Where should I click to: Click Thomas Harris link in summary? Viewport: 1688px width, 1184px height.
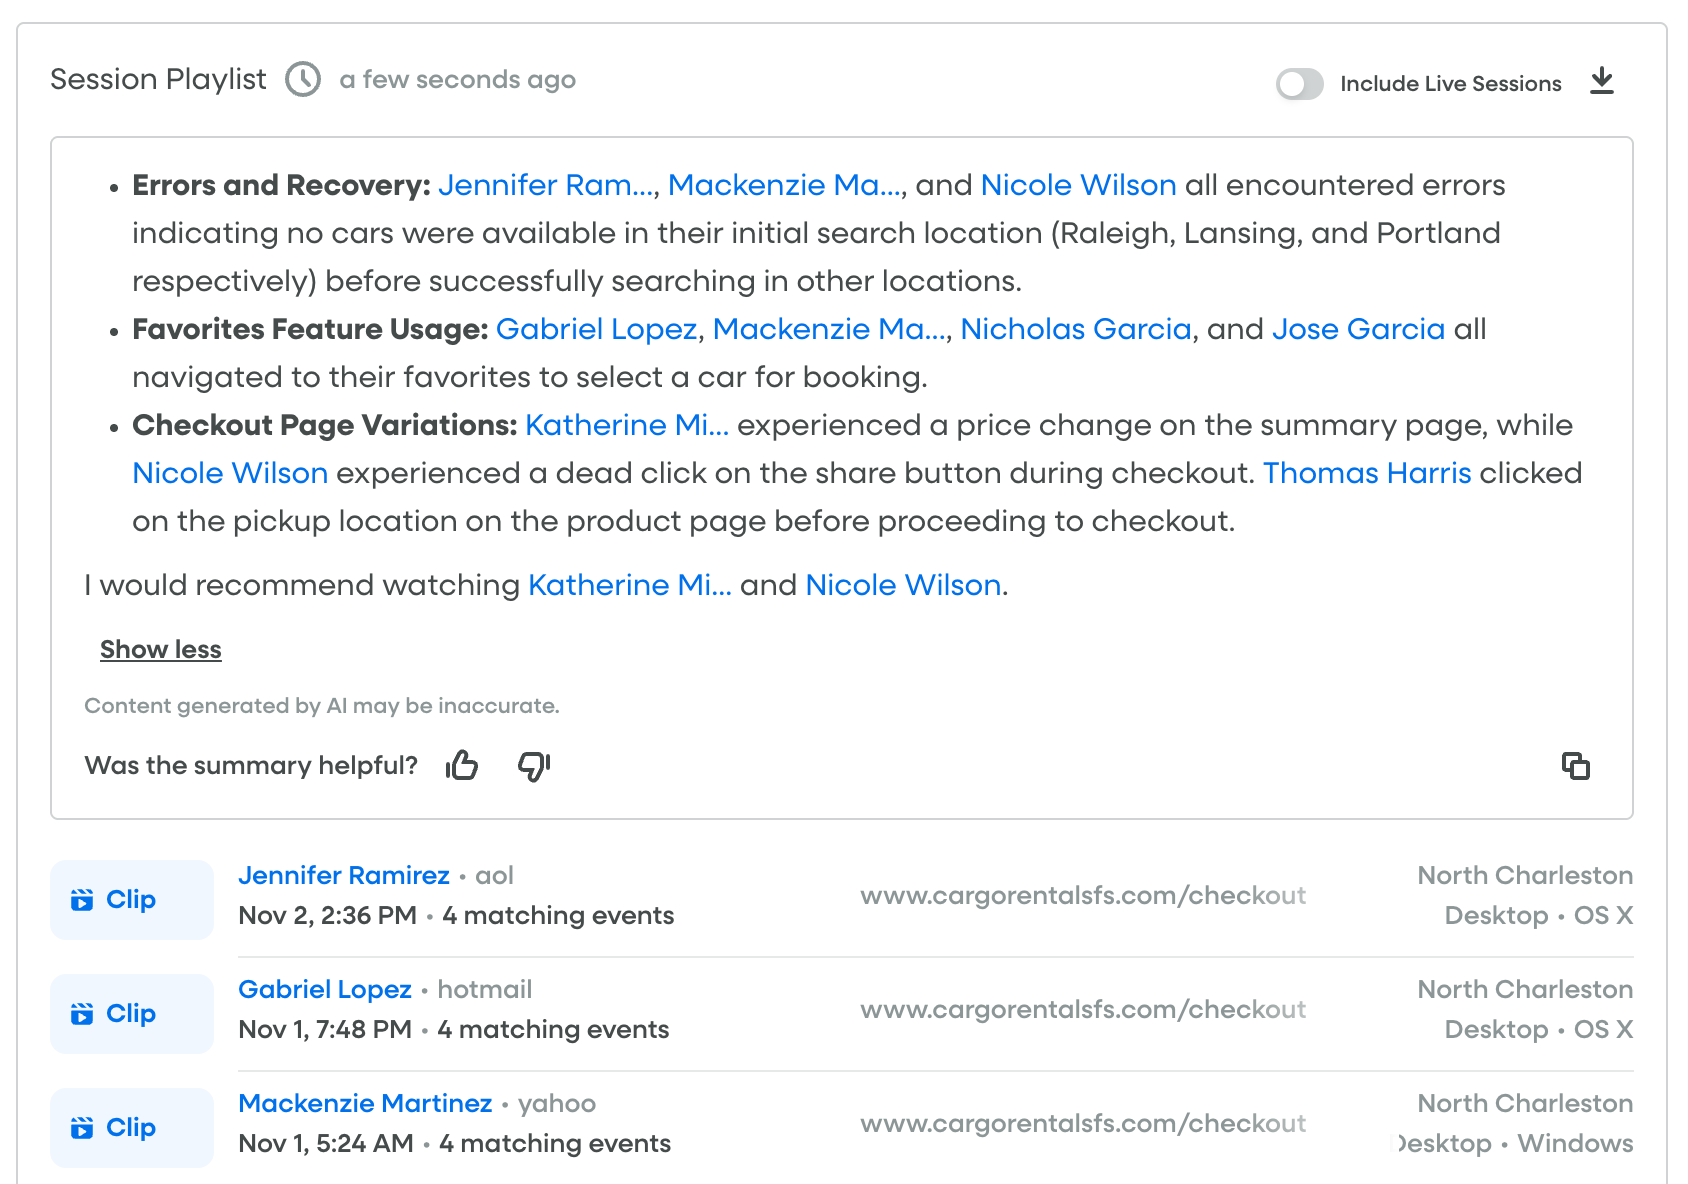pyautogui.click(x=1366, y=473)
